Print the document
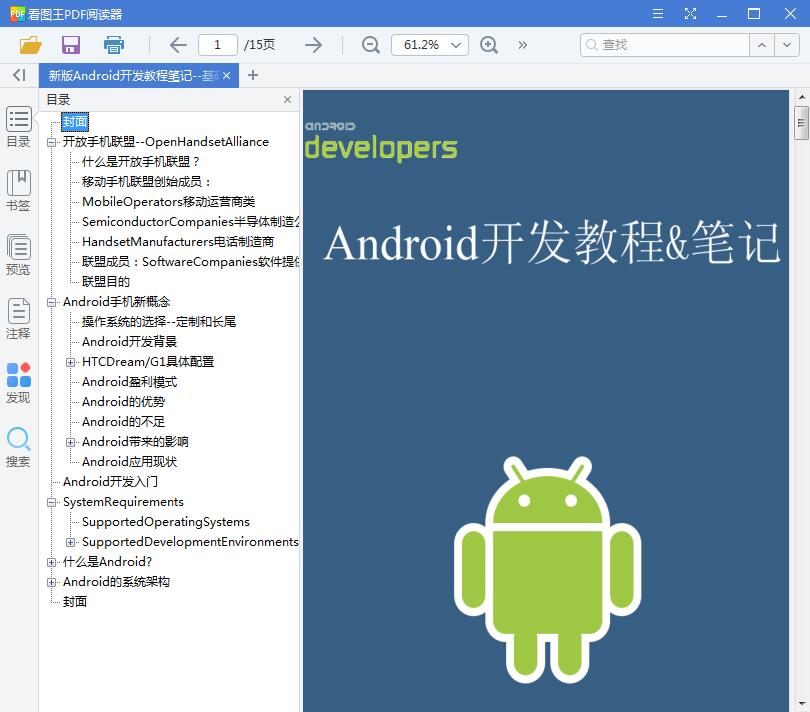The height and width of the screenshot is (712, 810). tap(114, 44)
